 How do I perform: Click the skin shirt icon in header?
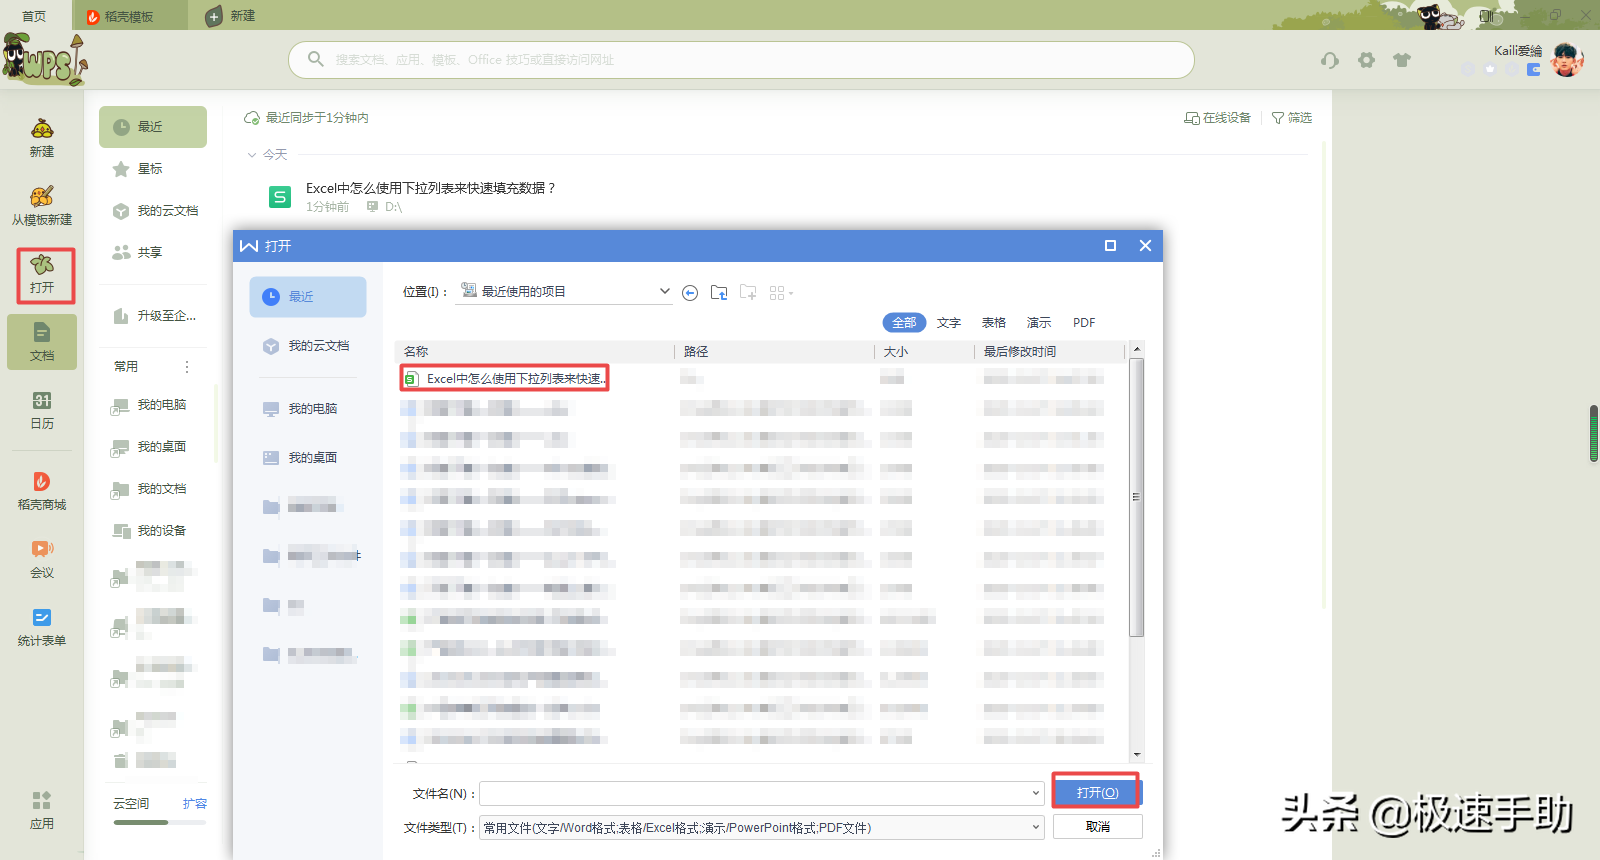click(1402, 60)
